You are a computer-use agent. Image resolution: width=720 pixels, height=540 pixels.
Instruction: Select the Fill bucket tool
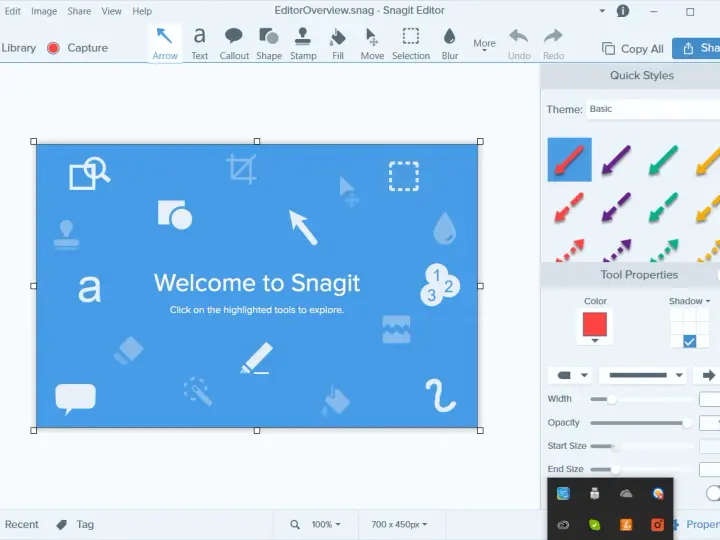pos(338,44)
